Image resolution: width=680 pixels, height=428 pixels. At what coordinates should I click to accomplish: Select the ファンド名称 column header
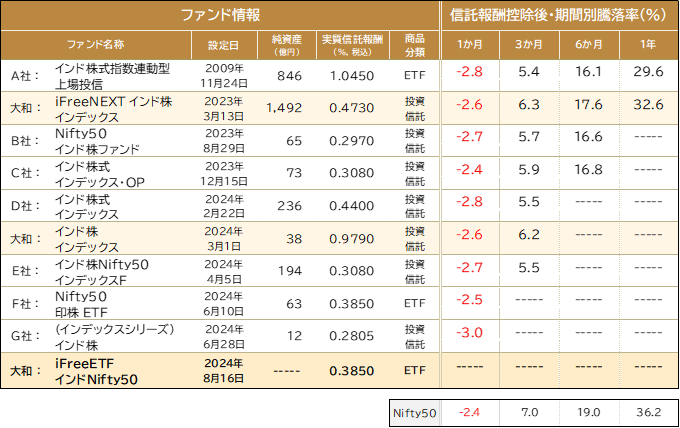pyautogui.click(x=96, y=44)
